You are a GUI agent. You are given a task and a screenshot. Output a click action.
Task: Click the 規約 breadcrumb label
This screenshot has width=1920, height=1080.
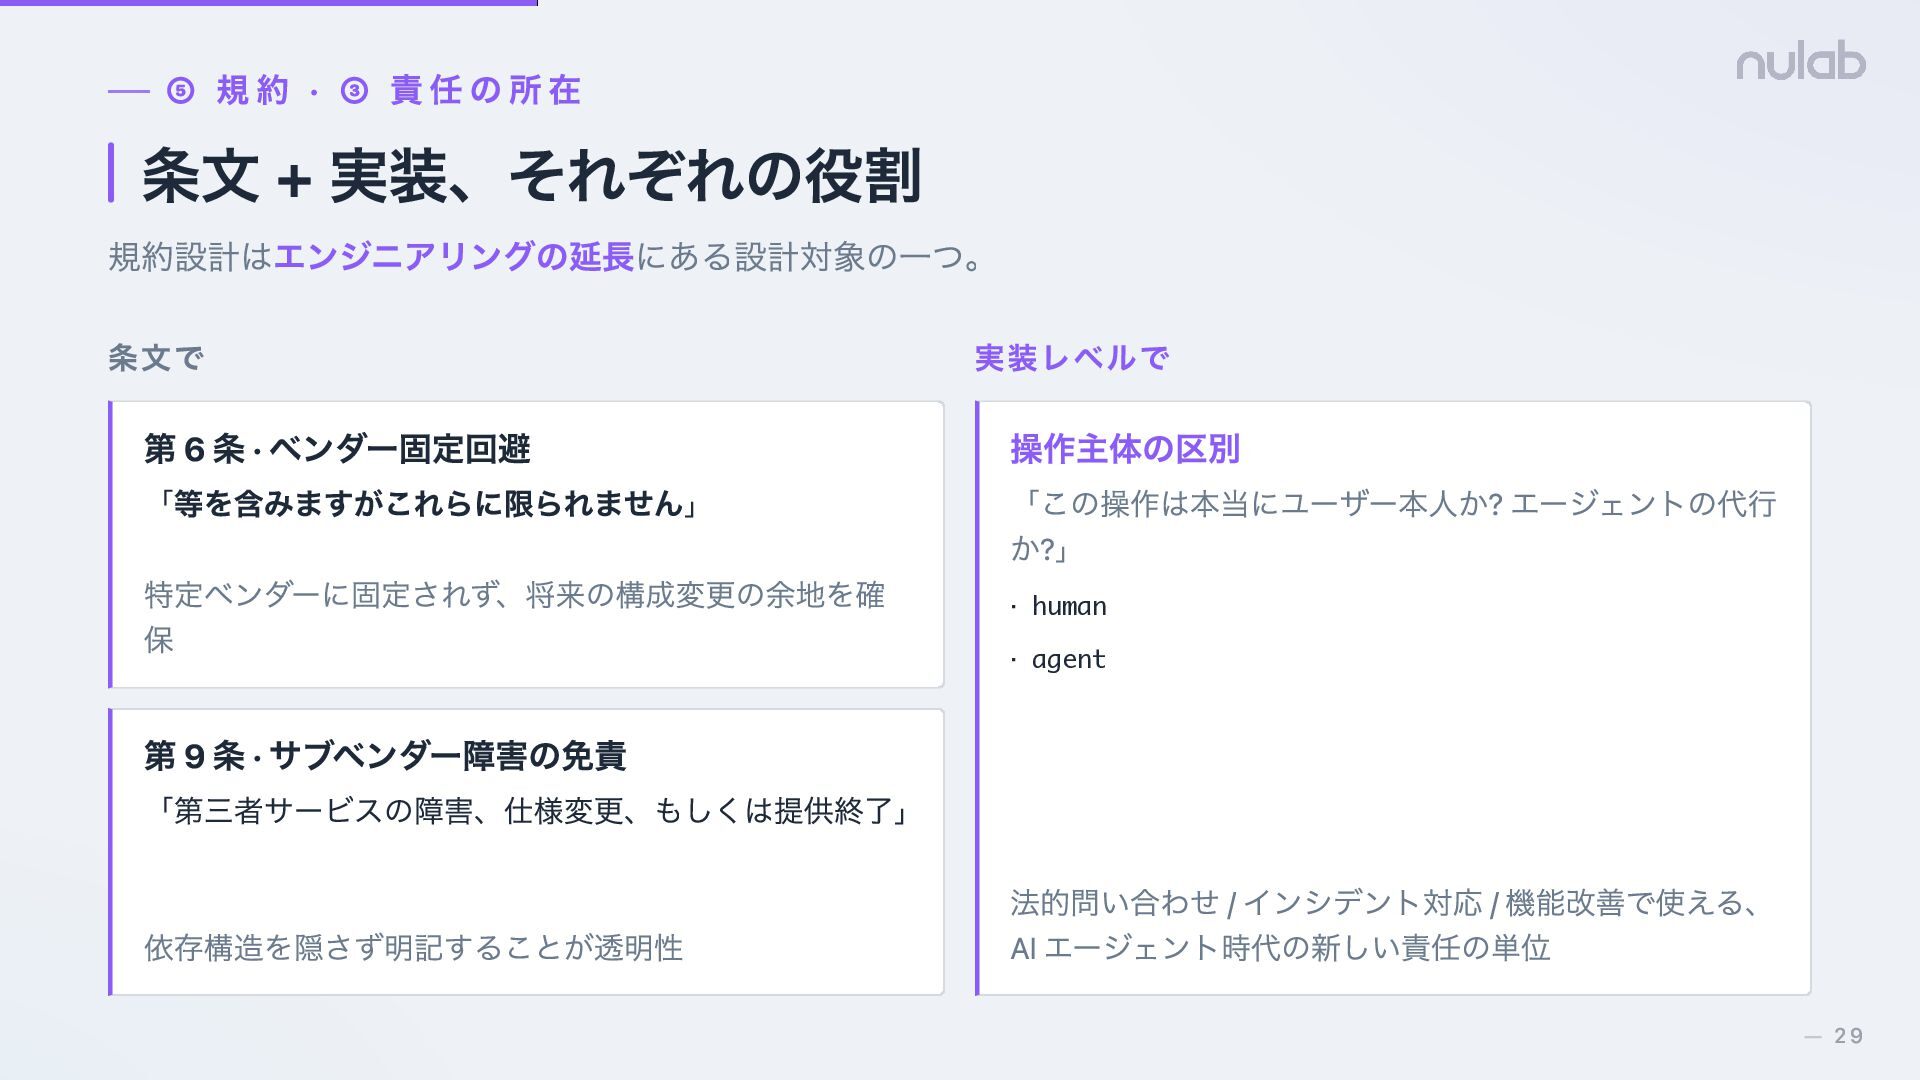[253, 91]
